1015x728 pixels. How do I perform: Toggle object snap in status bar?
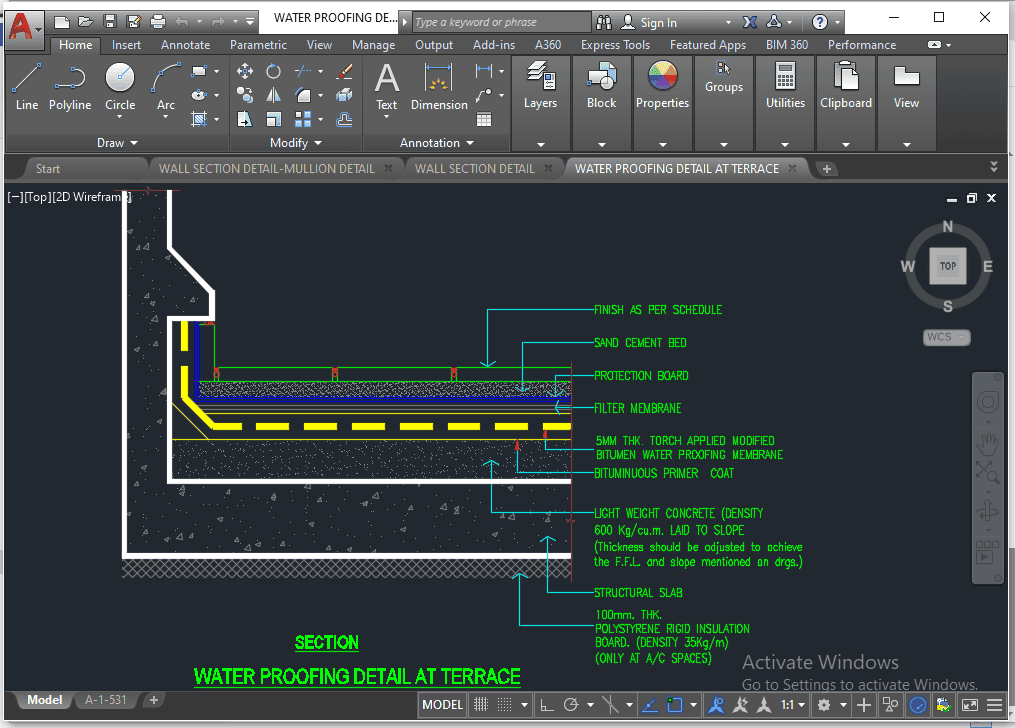pyautogui.click(x=676, y=705)
